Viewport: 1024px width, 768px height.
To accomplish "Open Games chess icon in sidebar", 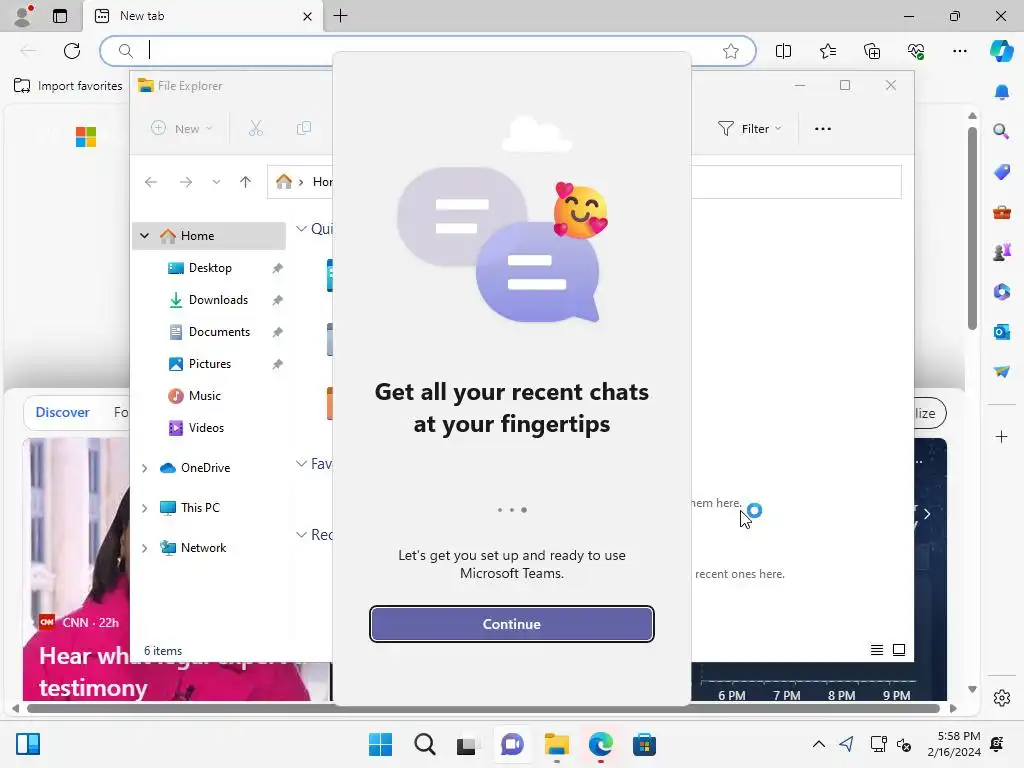I will coord(1001,252).
